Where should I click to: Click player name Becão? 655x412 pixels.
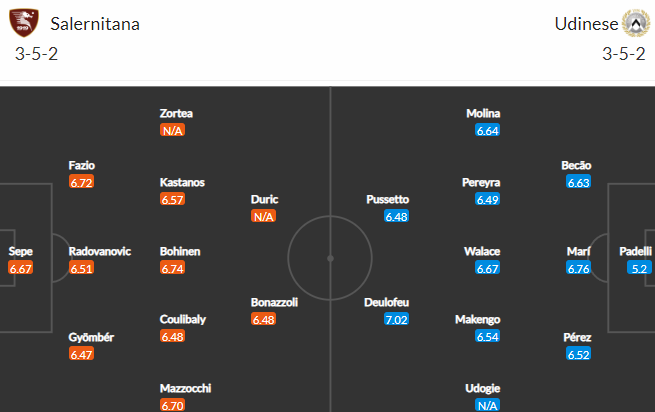click(x=576, y=165)
